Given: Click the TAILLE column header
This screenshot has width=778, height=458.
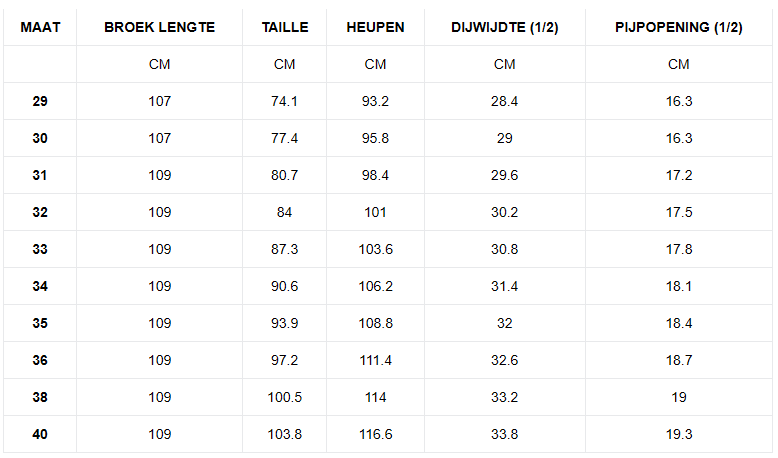Looking at the screenshot, I should point(285,27).
